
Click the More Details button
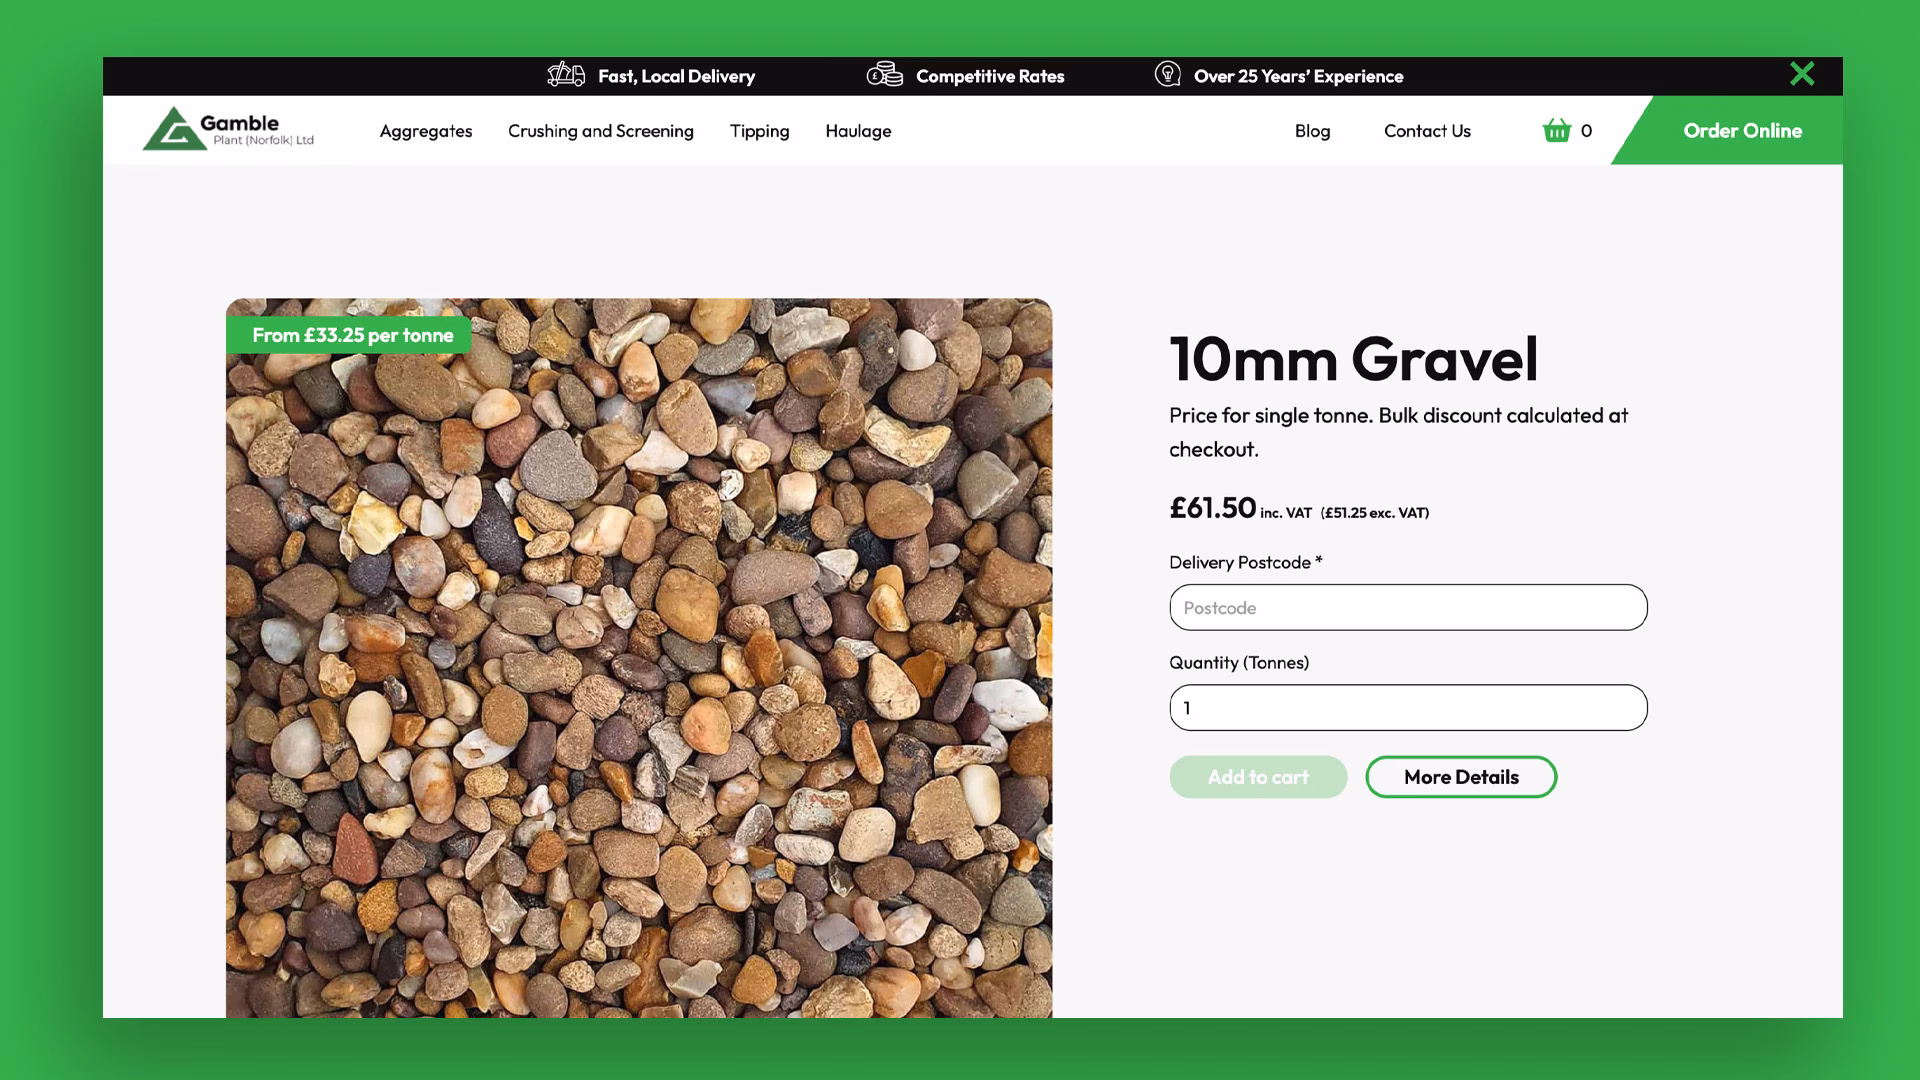(x=1460, y=777)
